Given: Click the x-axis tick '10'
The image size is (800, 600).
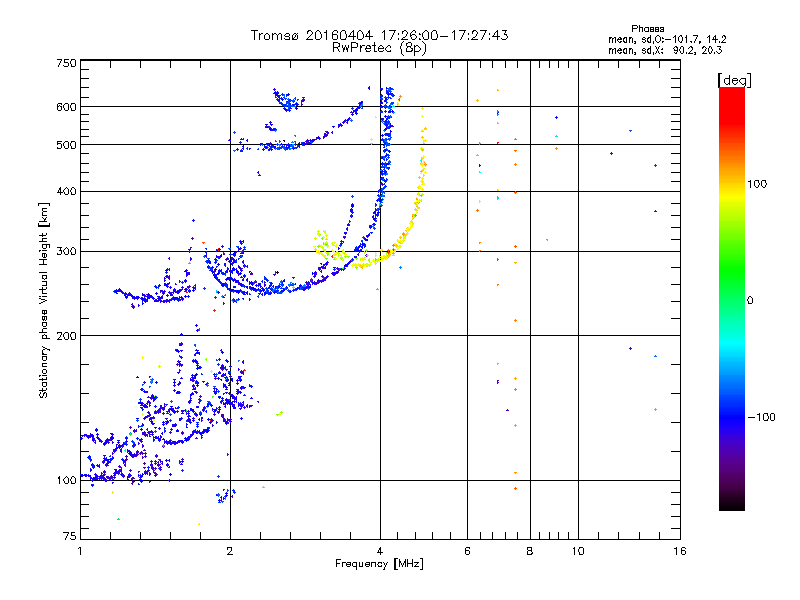Looking at the screenshot, I should click(x=578, y=551).
